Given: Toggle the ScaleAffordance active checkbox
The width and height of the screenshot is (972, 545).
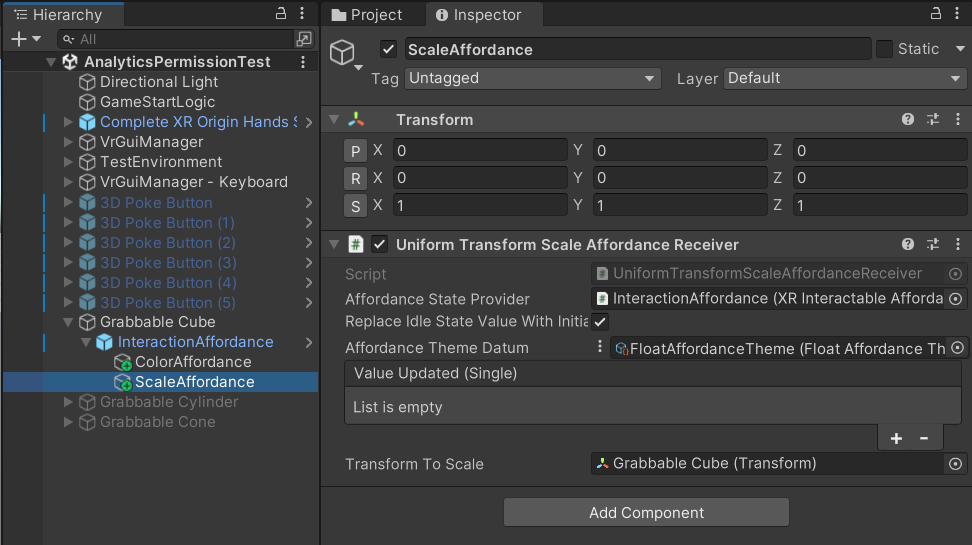Looking at the screenshot, I should pos(389,49).
